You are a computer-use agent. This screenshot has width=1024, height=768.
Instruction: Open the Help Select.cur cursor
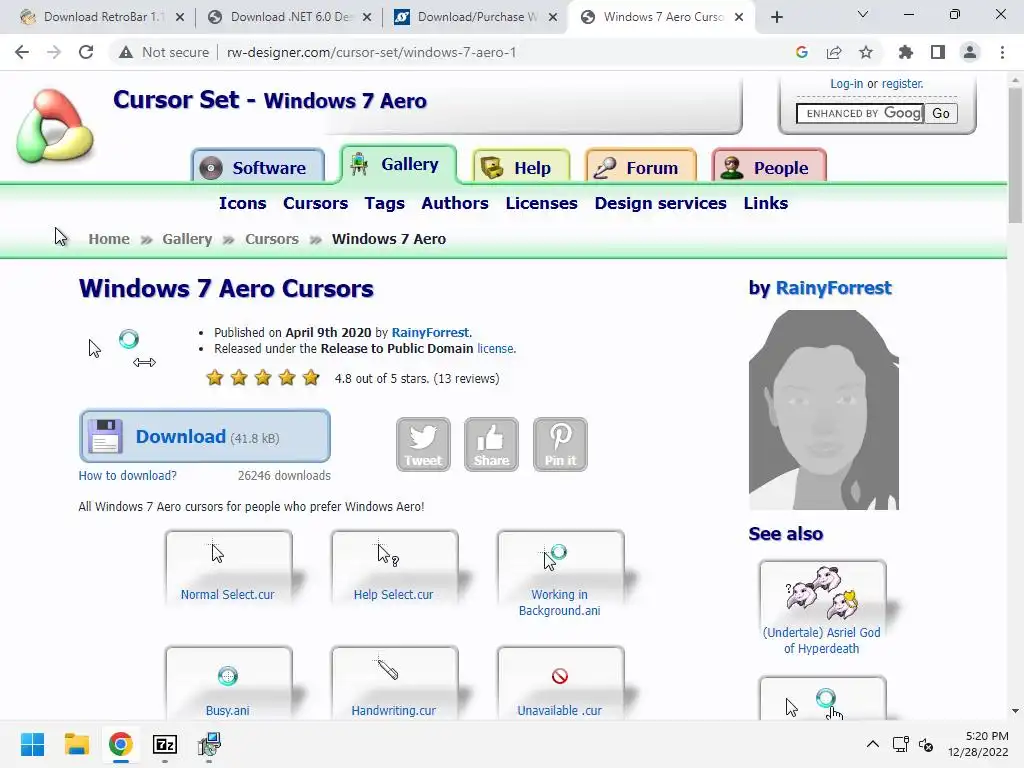(394, 568)
